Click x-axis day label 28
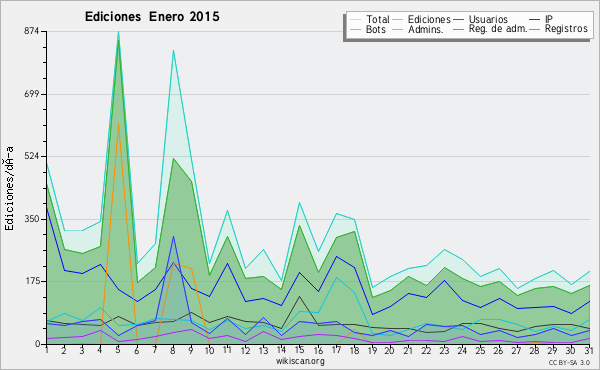This screenshot has width=600, height=370. pyautogui.click(x=535, y=350)
